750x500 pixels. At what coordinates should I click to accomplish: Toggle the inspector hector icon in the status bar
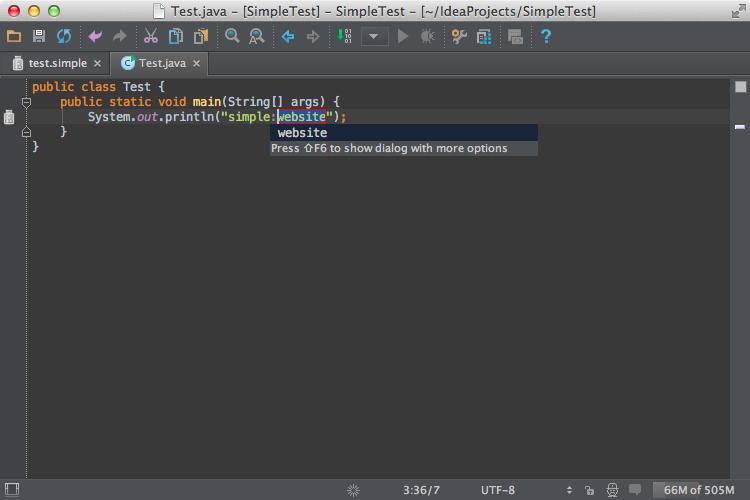click(x=612, y=489)
